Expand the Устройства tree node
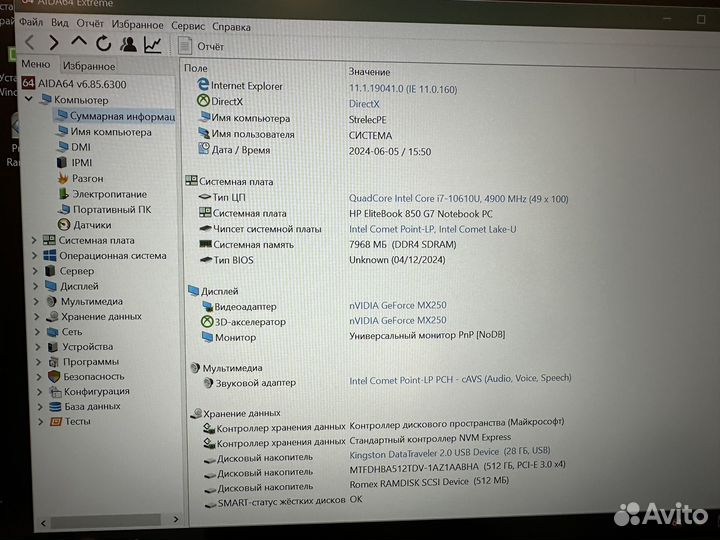This screenshot has width=720, height=540. click(39, 347)
